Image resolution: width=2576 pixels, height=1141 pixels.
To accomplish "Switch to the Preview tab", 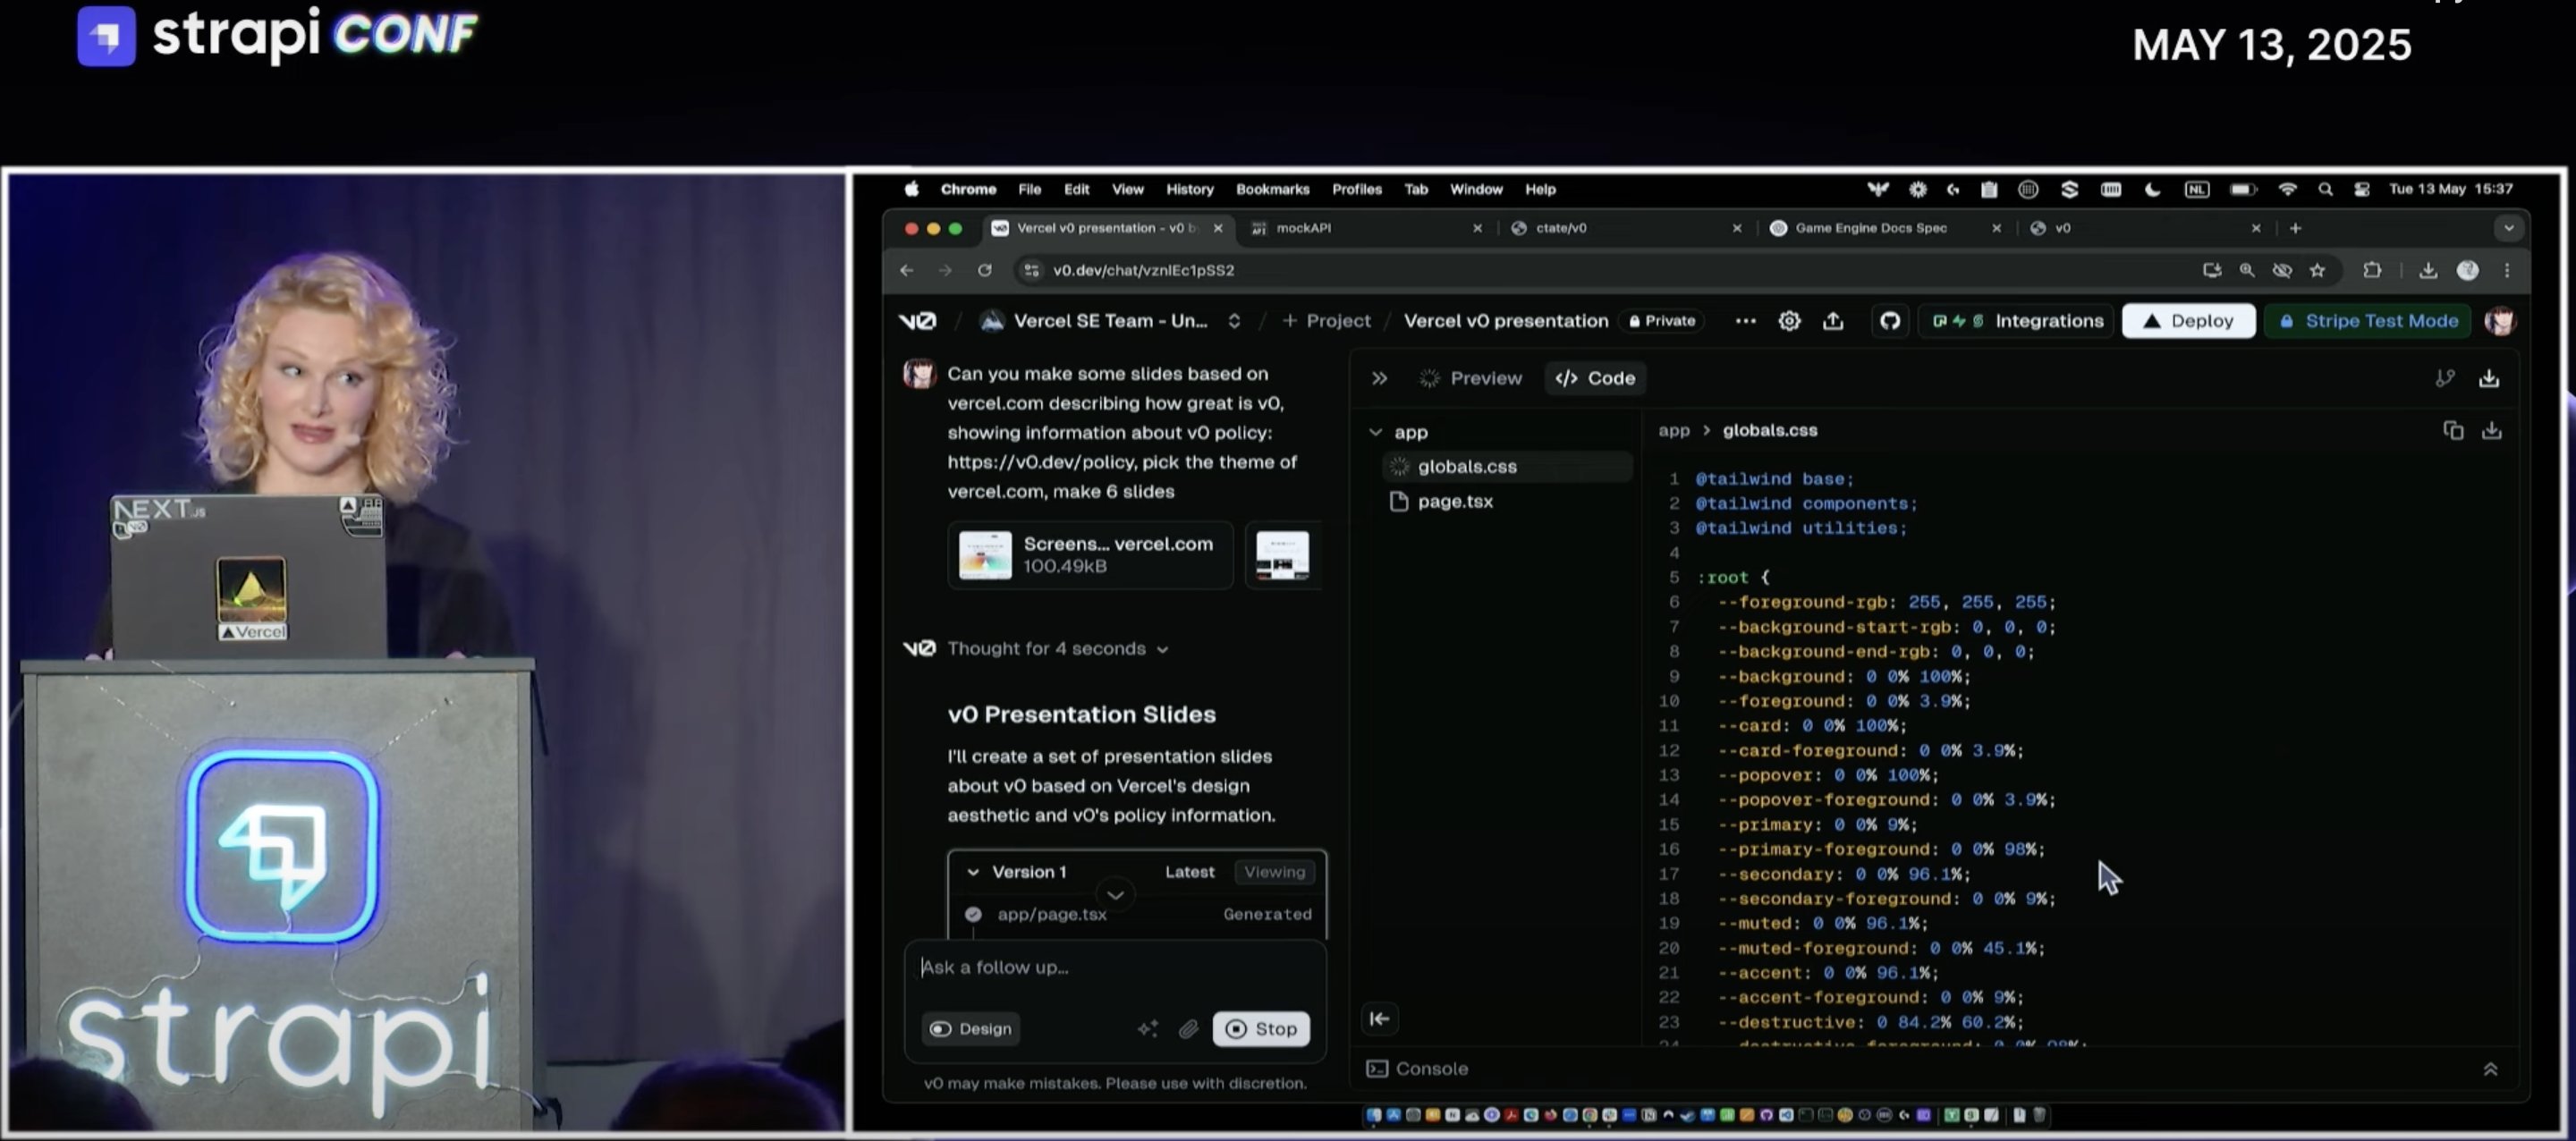I will point(1470,378).
